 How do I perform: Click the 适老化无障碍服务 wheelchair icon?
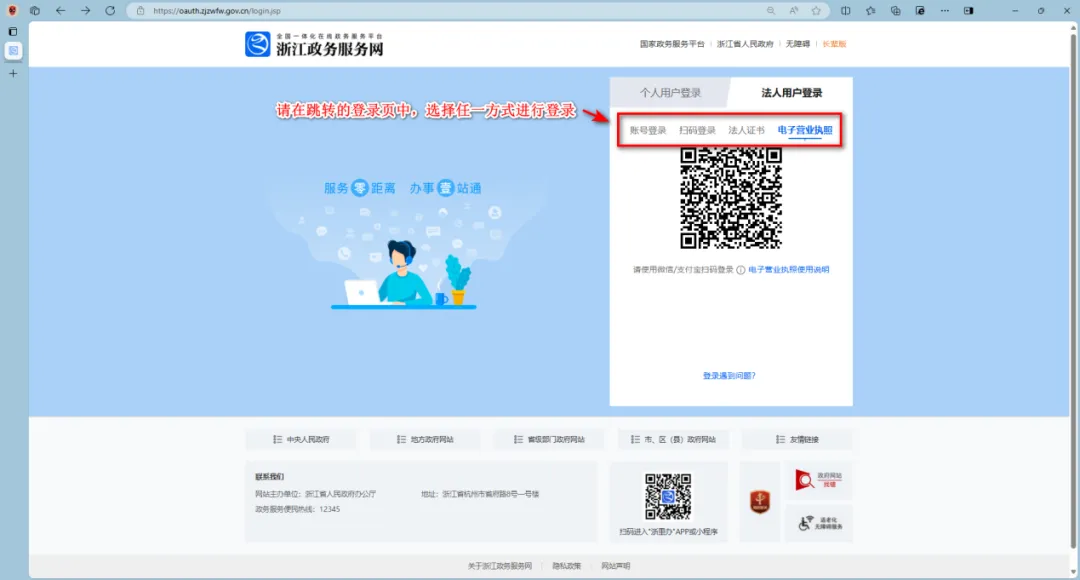tap(820, 524)
